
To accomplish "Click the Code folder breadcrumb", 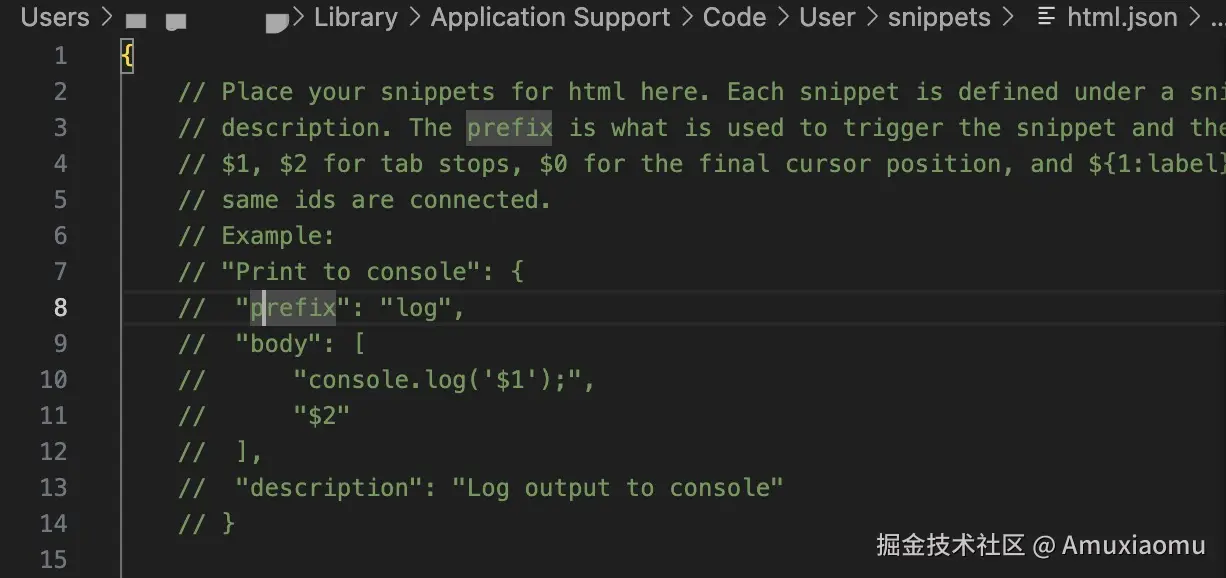I will point(734,17).
